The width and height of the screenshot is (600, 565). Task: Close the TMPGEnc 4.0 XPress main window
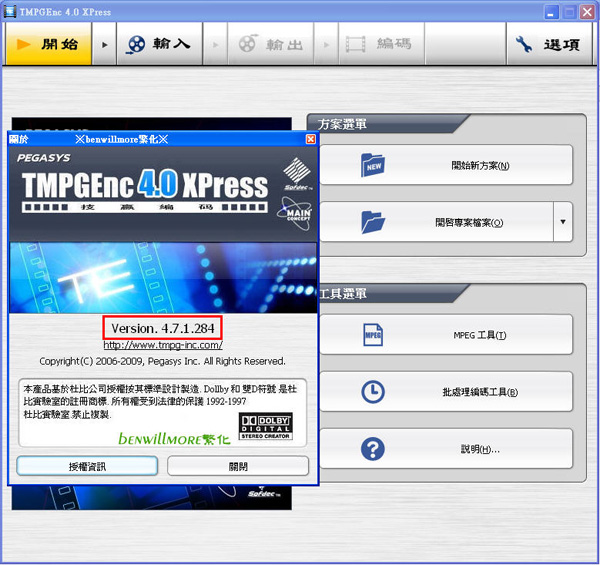coord(587,12)
